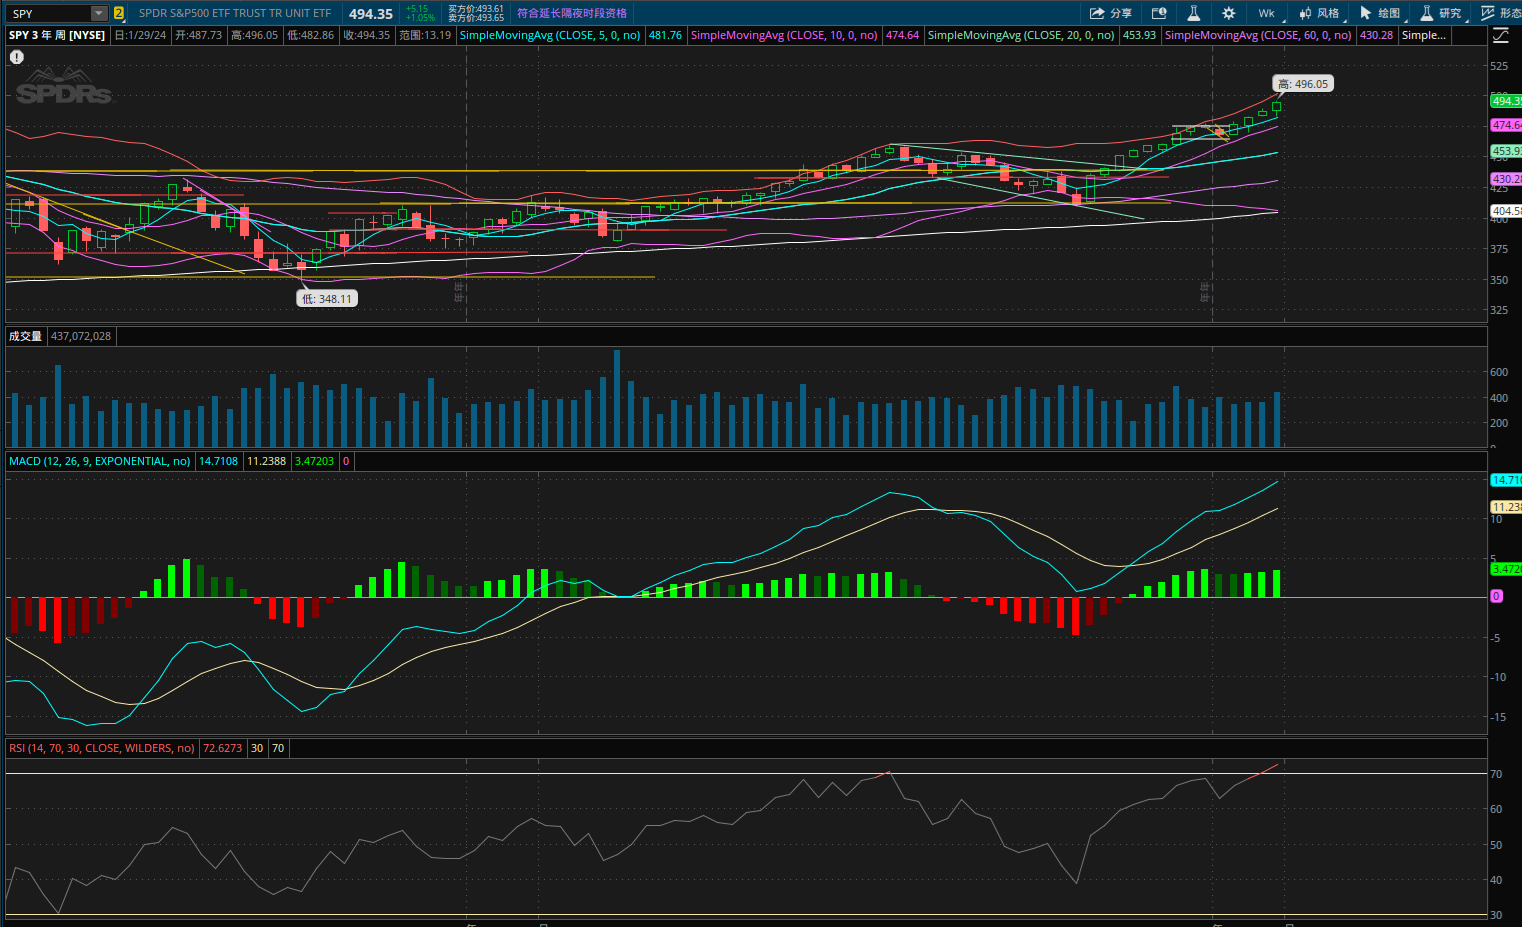Click the MACD value 14.7108
This screenshot has width=1522, height=927.
218,461
